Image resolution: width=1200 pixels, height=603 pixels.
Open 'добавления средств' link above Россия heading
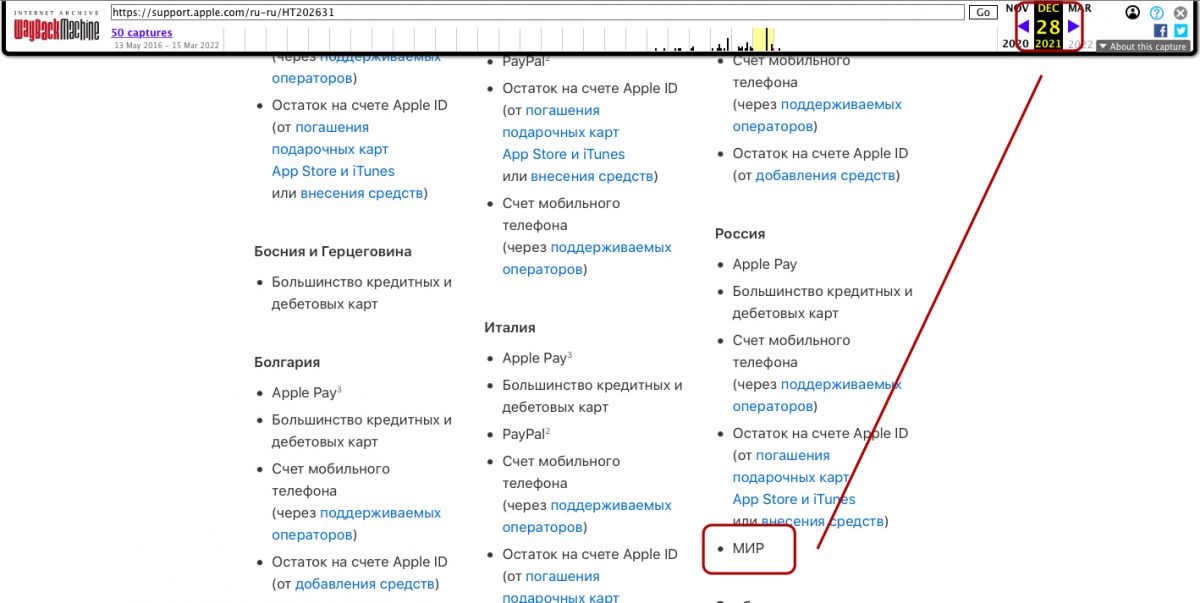point(825,175)
